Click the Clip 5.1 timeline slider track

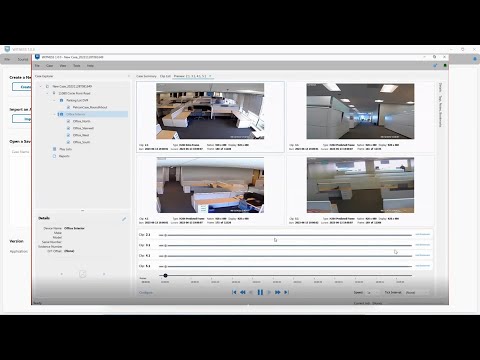[285, 266]
